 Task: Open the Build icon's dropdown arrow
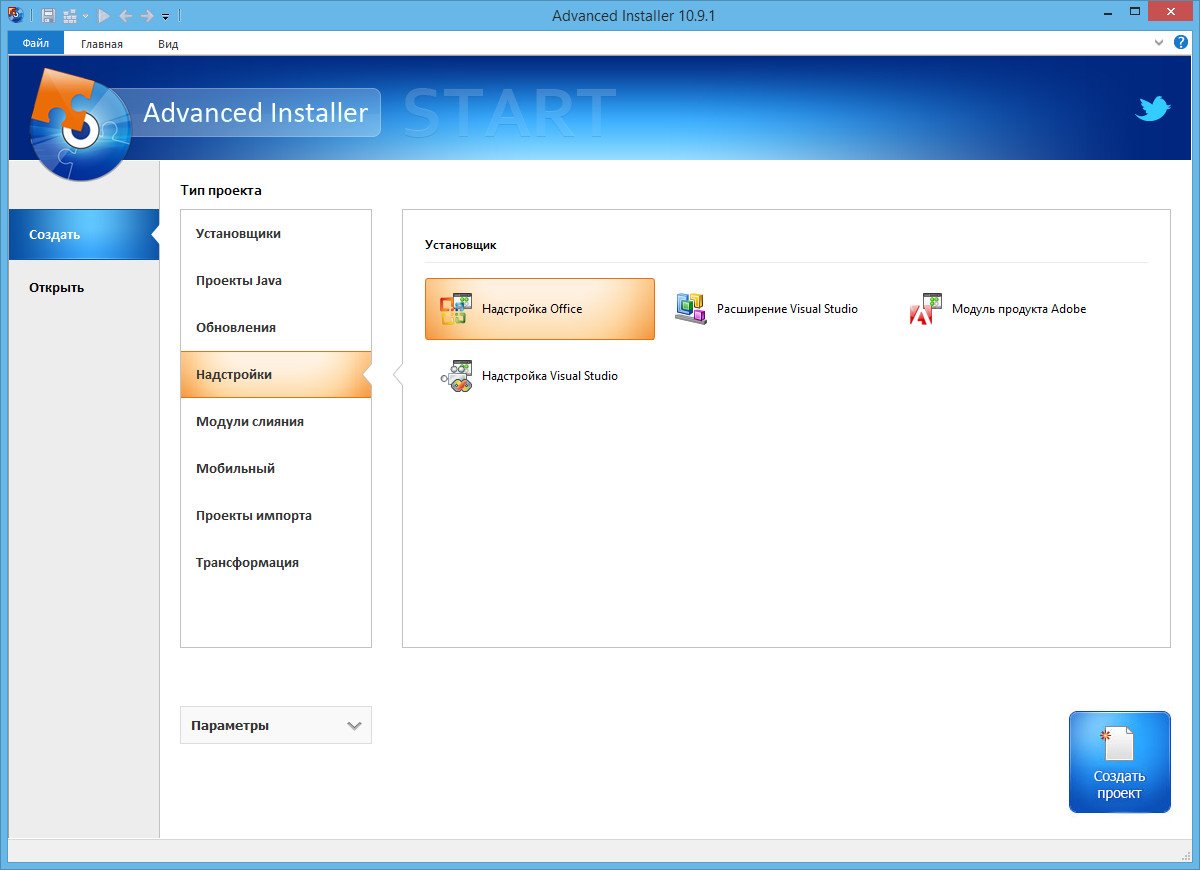click(x=85, y=16)
